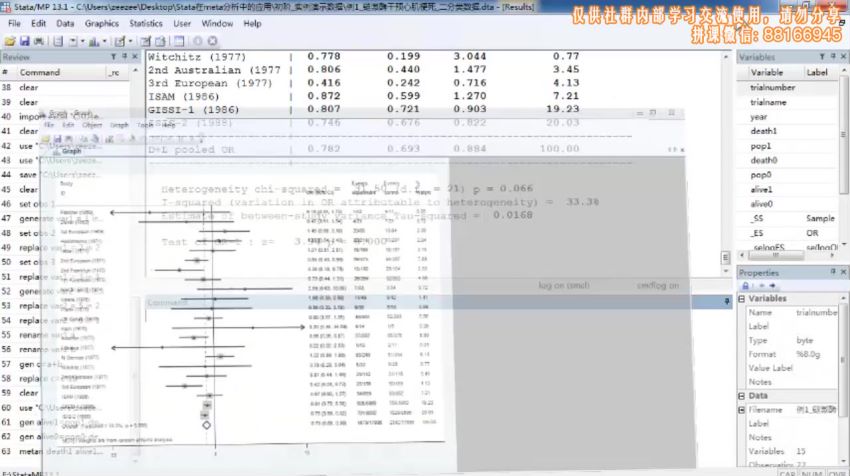
Task: Click the Viewer toolbar icon
Action: (73, 41)
